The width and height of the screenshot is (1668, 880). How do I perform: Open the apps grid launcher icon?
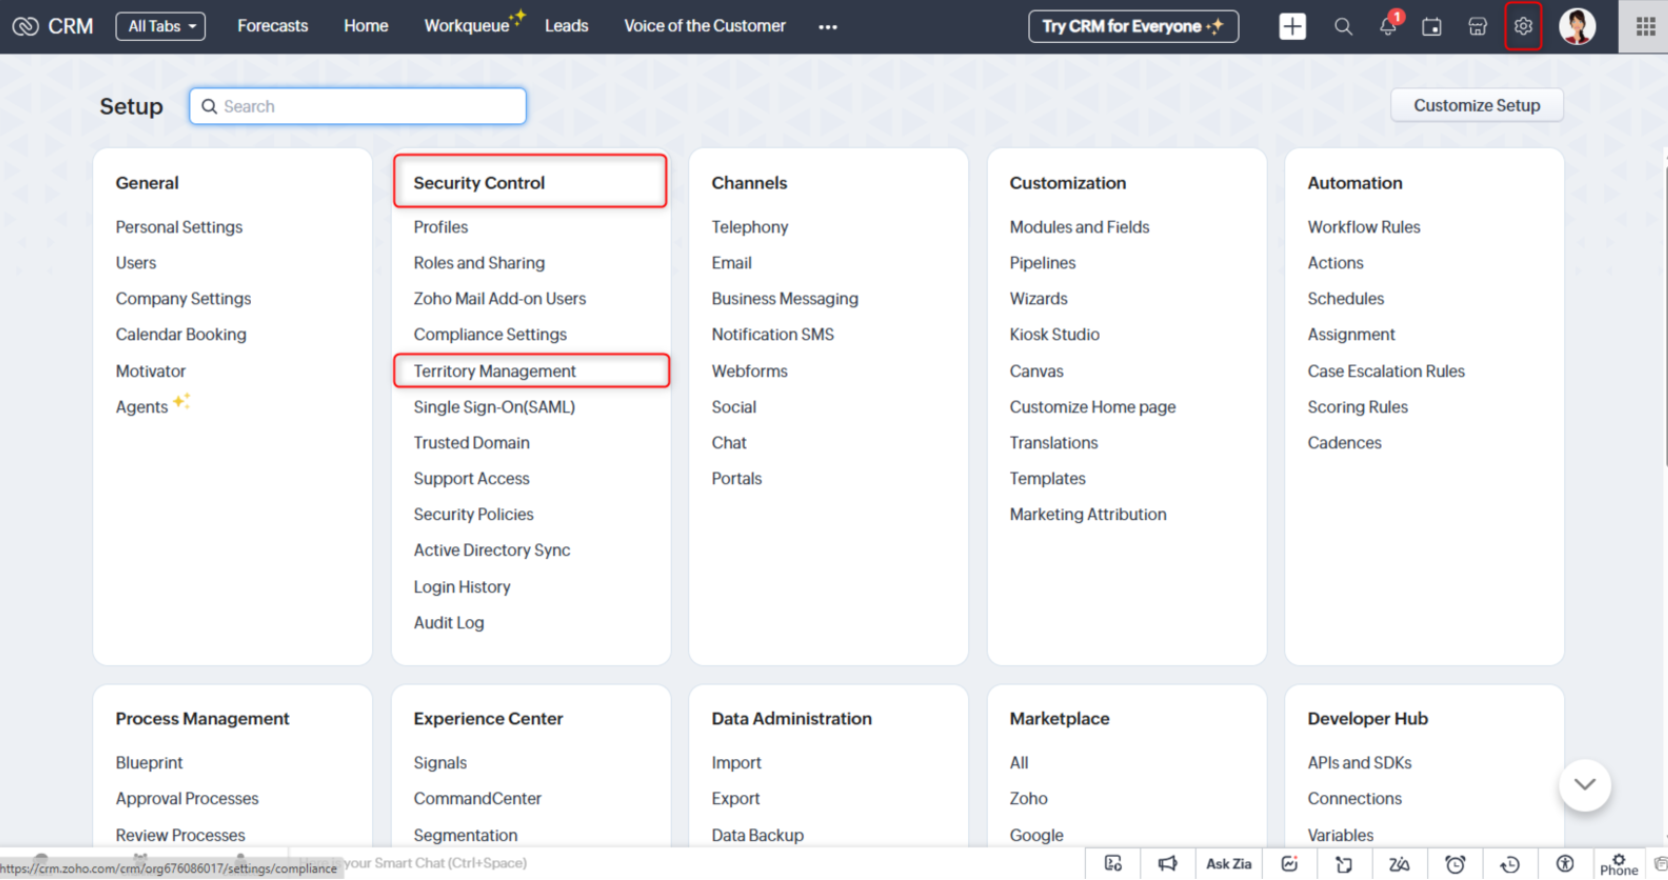point(1645,27)
